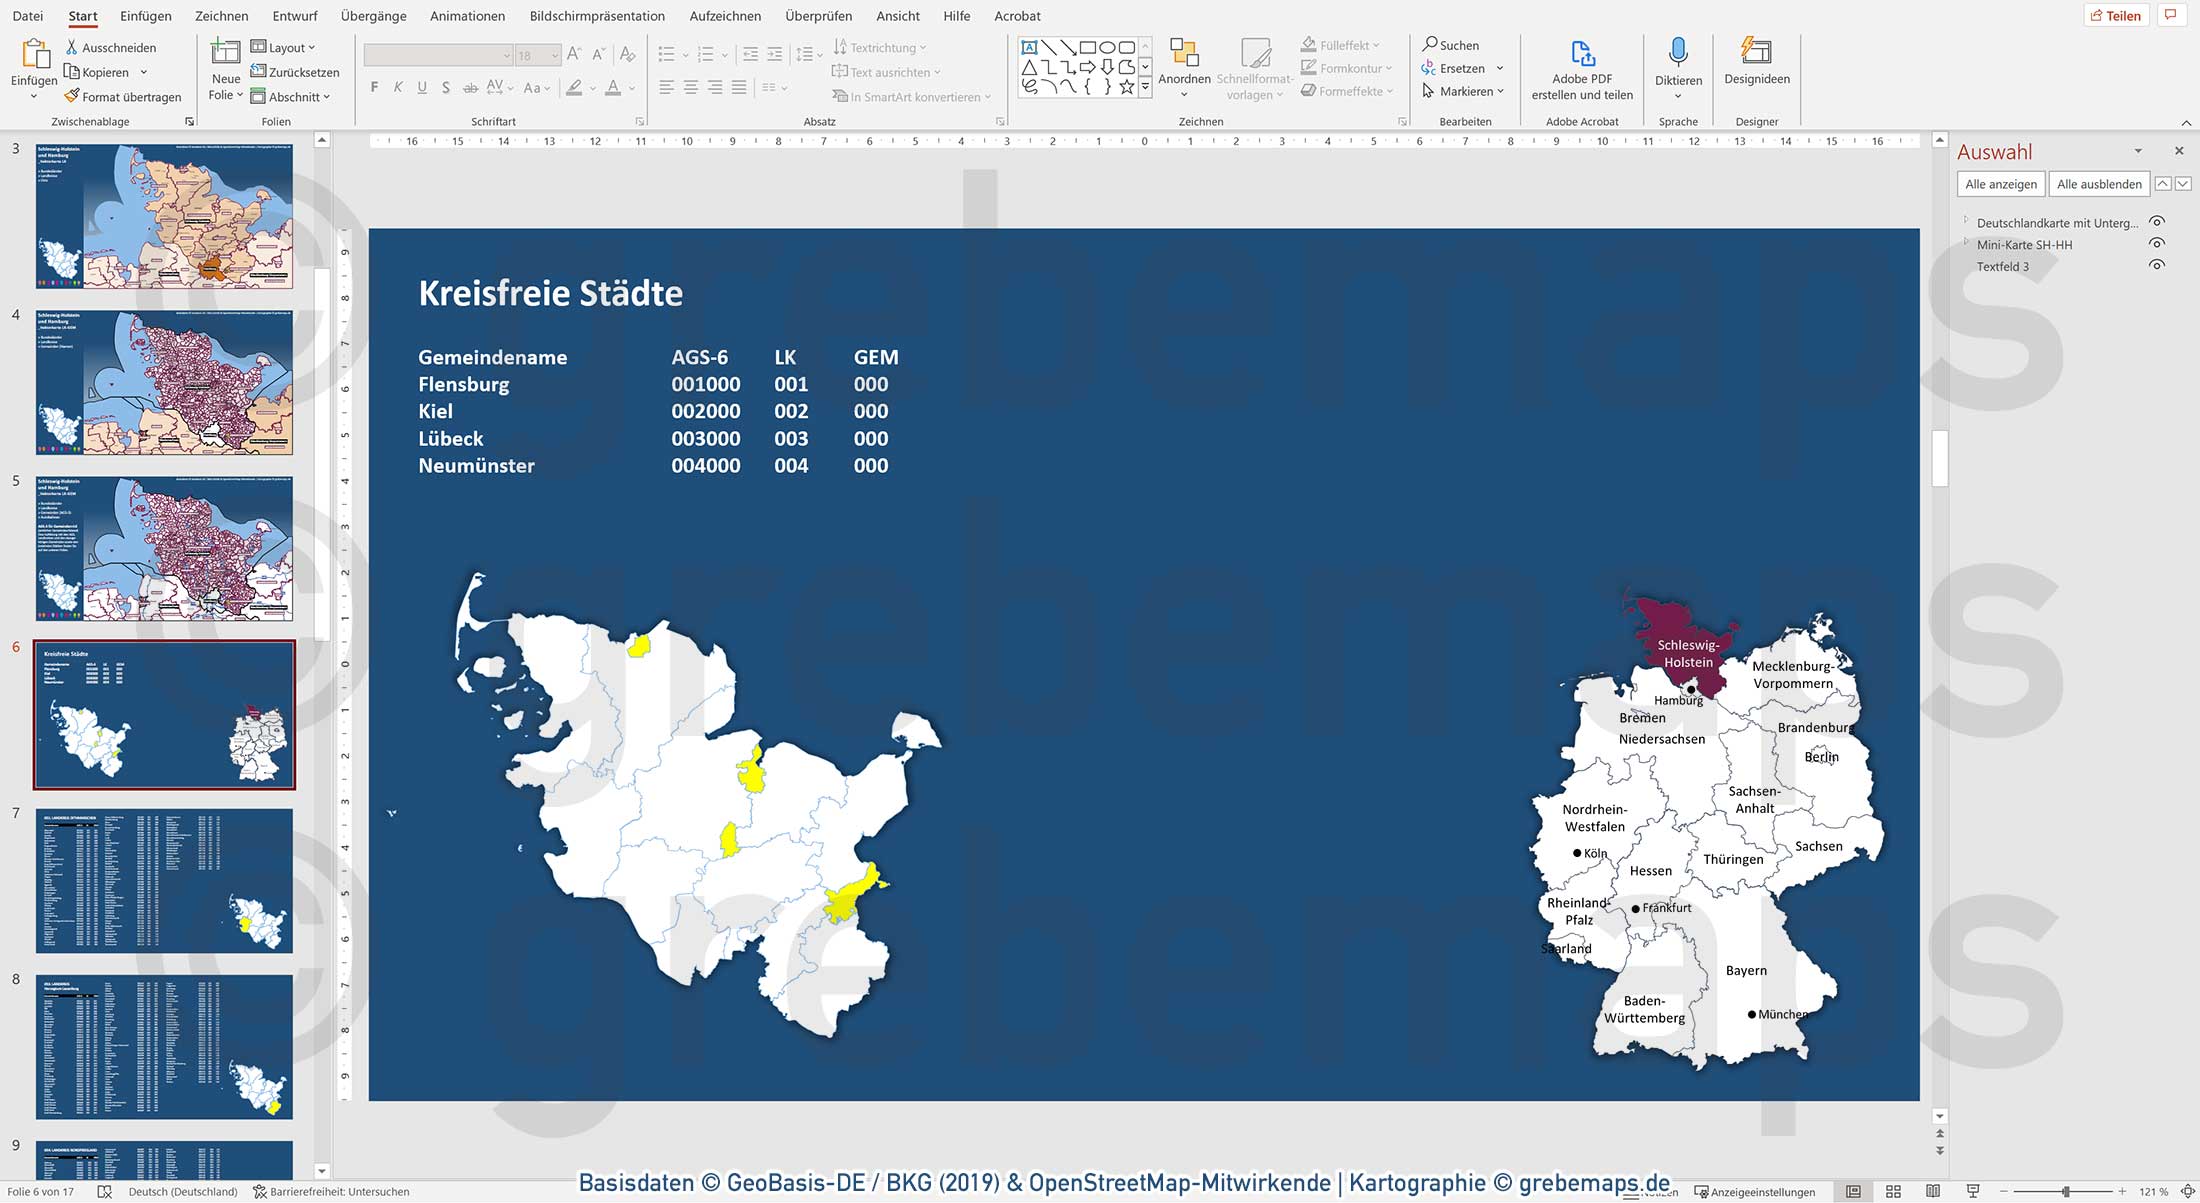Switch to the Animationen ribbon tab
The height and width of the screenshot is (1203, 2200).
466,16
